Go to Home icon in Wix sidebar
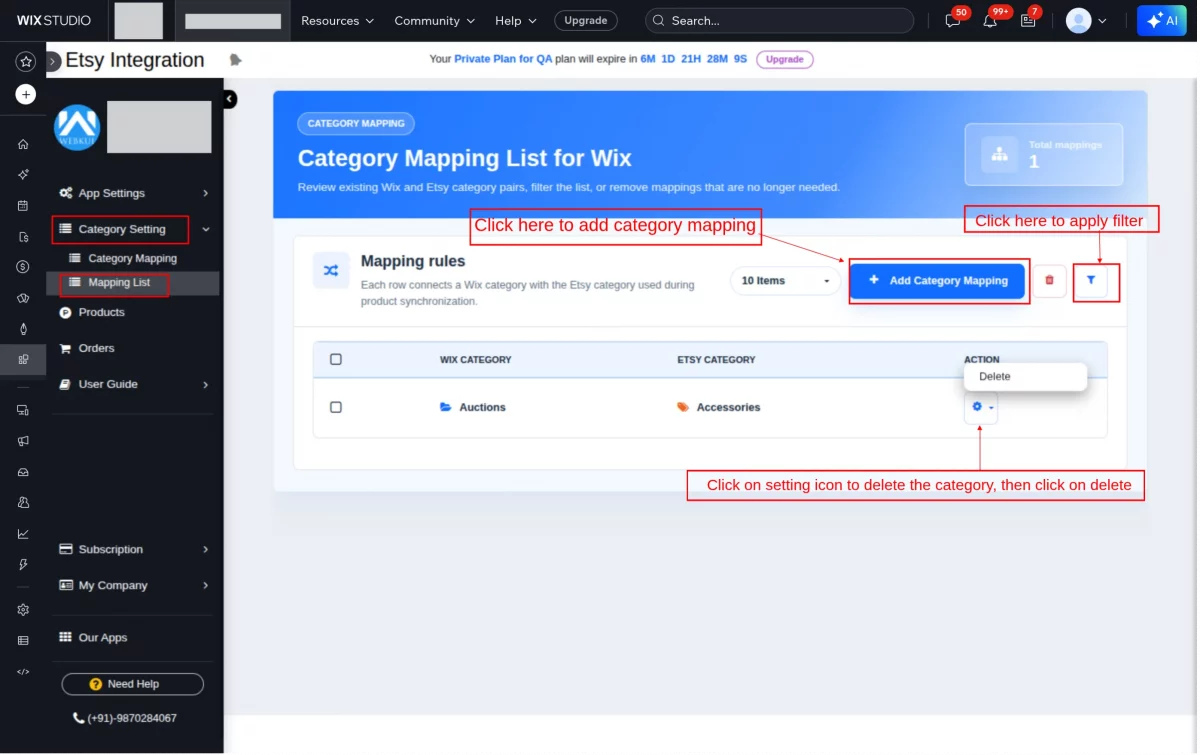This screenshot has height=755, width=1200. [x=23, y=144]
